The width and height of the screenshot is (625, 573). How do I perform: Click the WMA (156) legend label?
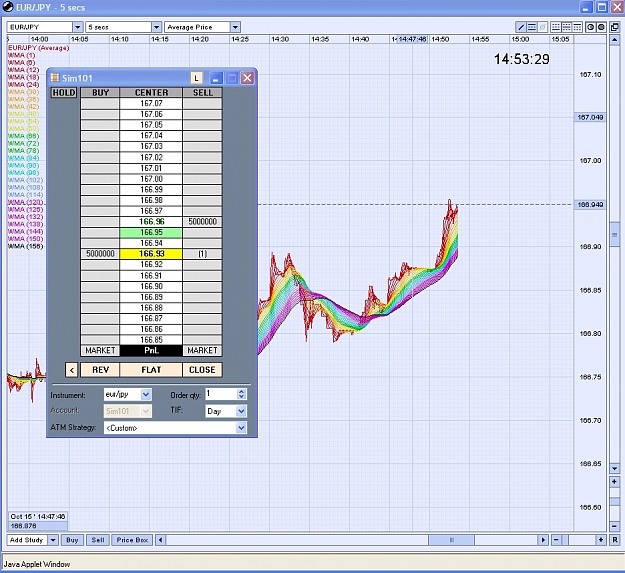point(26,246)
